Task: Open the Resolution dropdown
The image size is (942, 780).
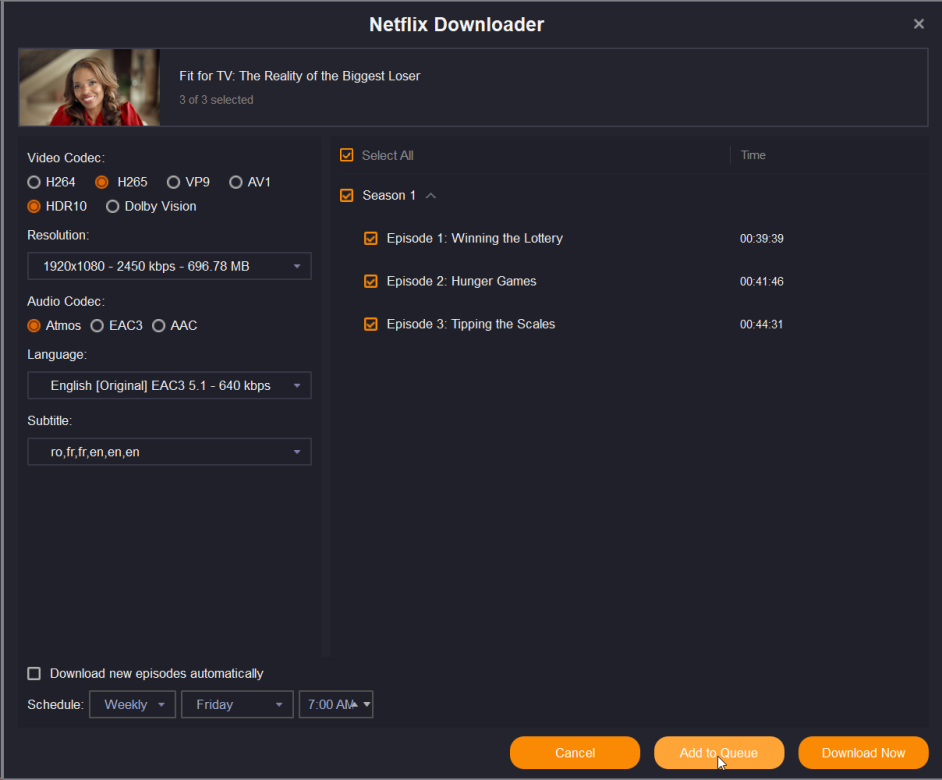Action: pyautogui.click(x=169, y=266)
